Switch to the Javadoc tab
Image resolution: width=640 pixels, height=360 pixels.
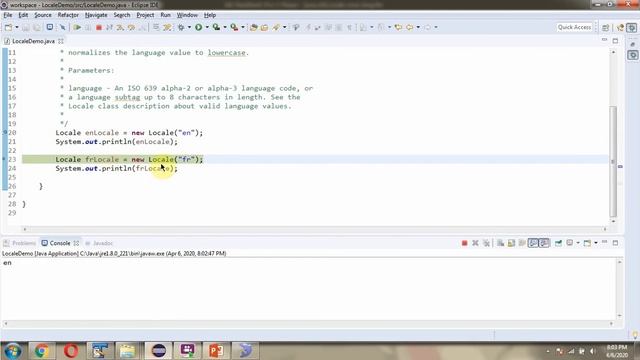click(99, 243)
